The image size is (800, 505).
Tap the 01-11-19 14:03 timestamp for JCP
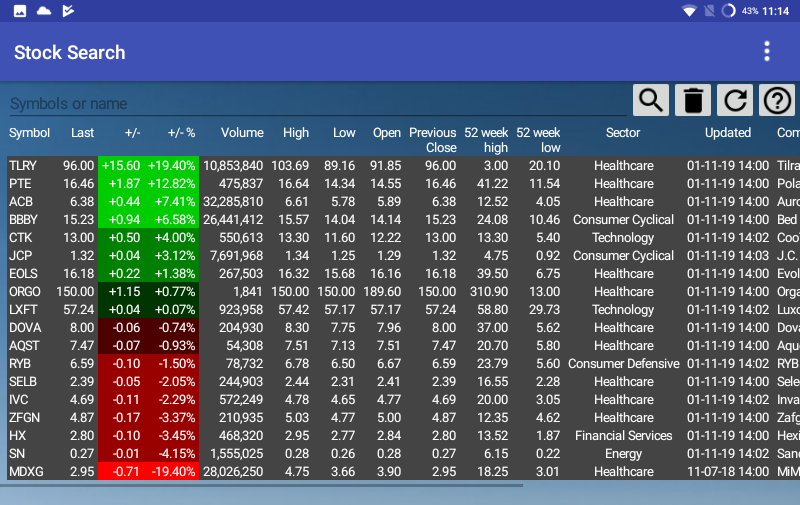728,256
